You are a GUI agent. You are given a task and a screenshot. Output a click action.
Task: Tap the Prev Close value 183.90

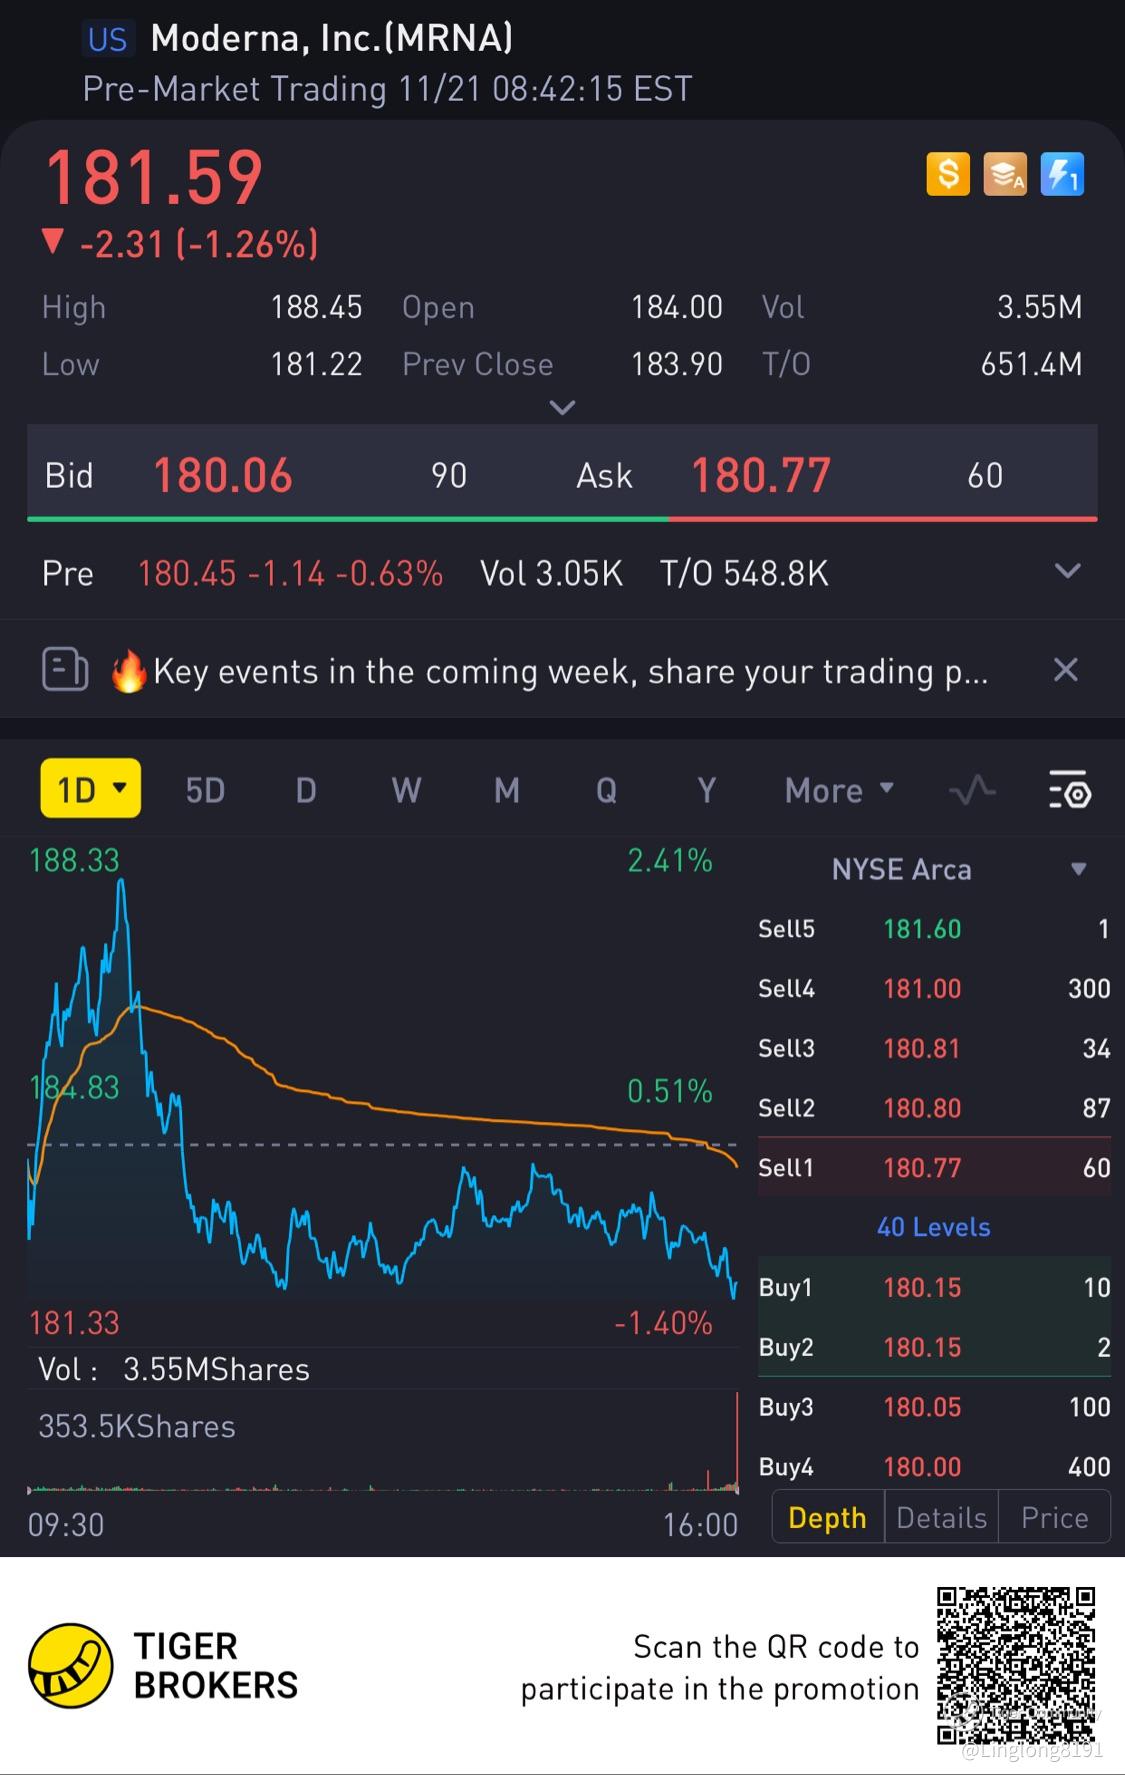676,364
